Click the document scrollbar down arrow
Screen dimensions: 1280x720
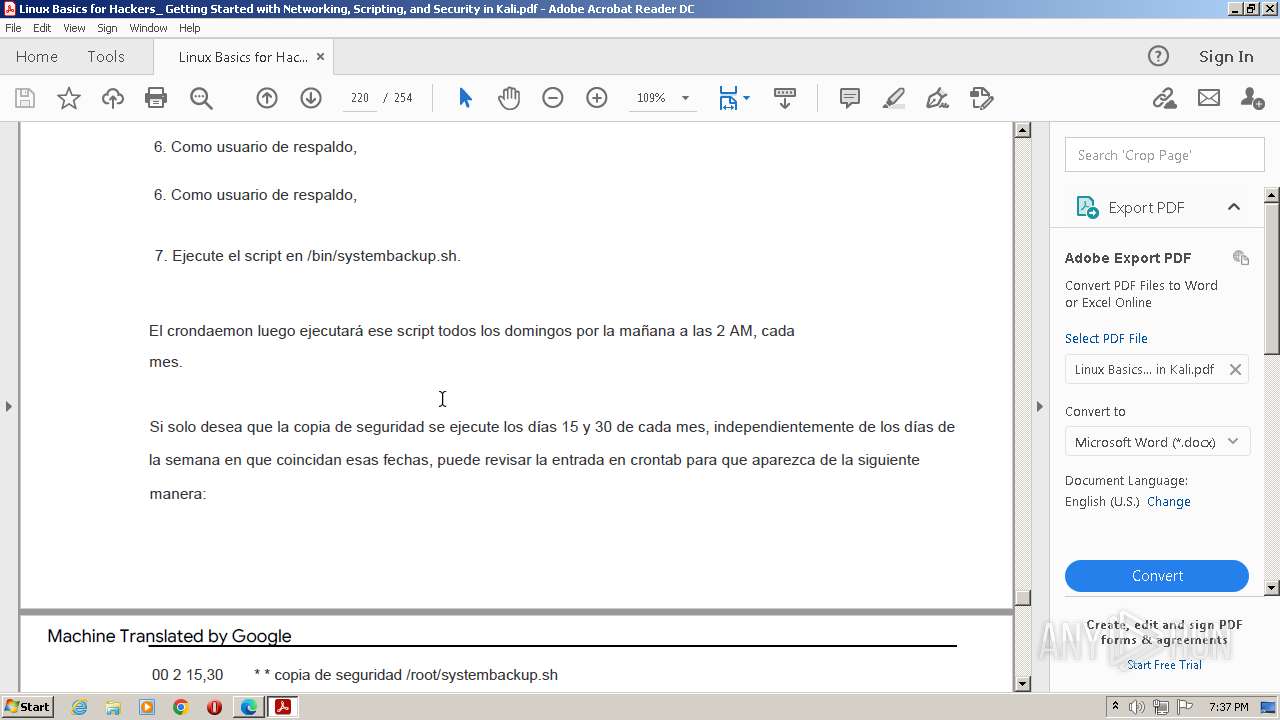pyautogui.click(x=1022, y=684)
